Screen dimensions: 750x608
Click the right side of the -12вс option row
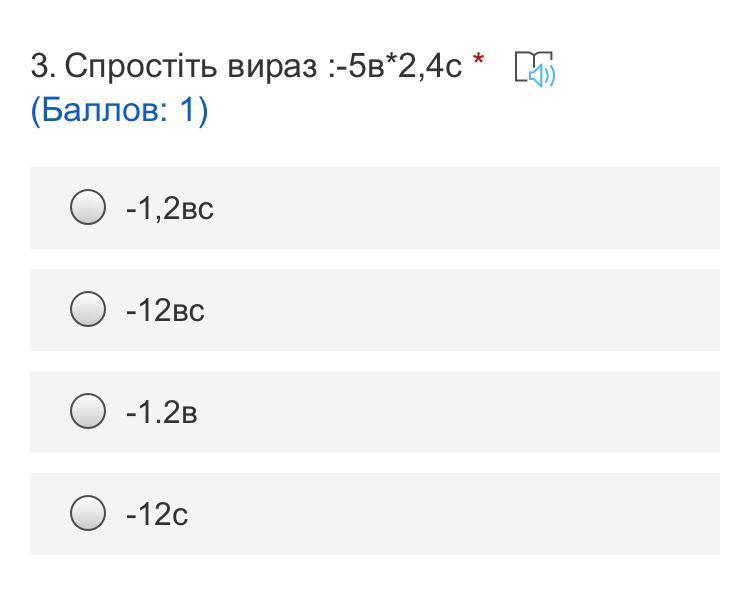point(600,310)
